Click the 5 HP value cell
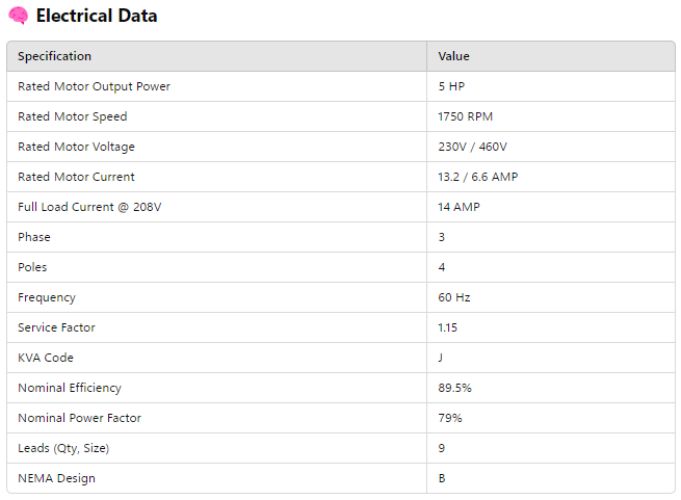 451,87
